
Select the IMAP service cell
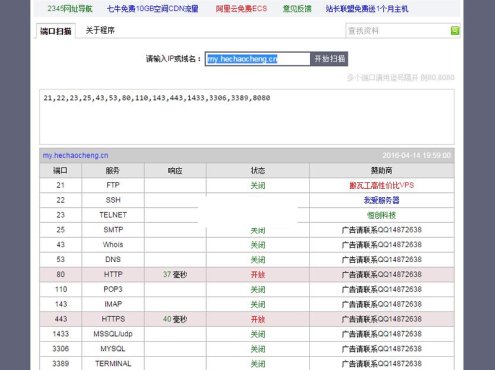click(113, 304)
